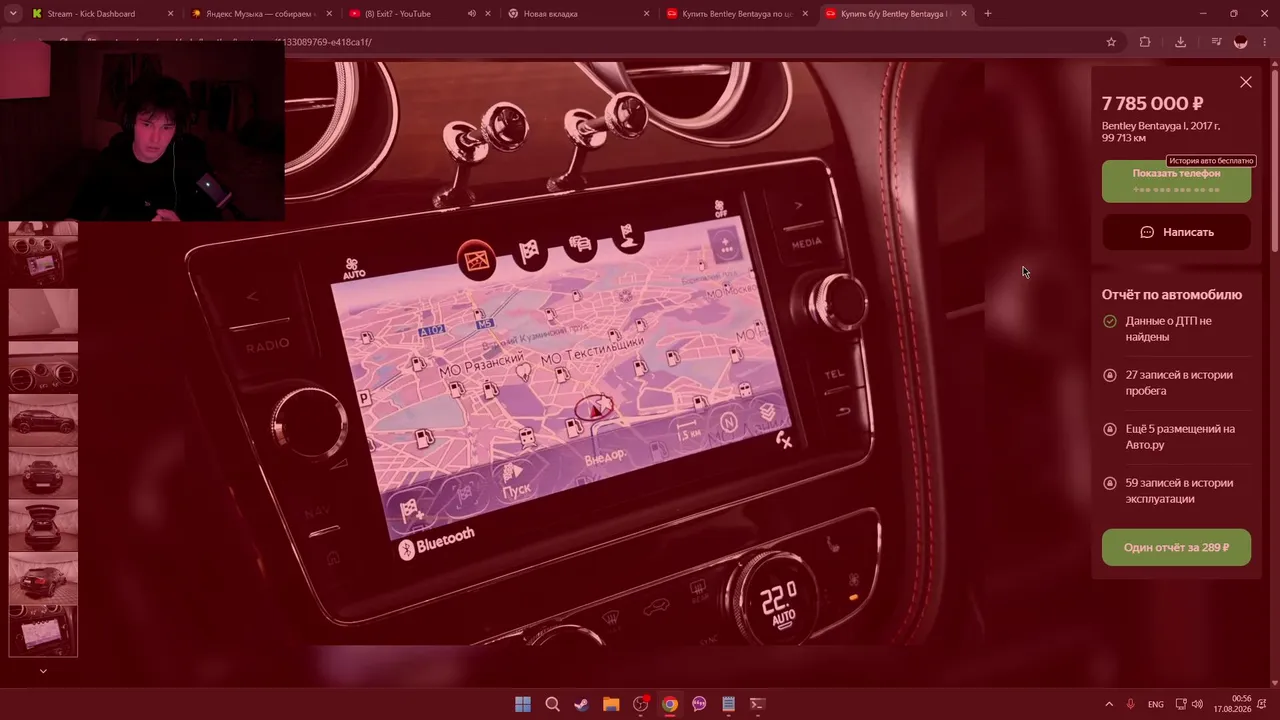Screen dimensions: 1280x720
Task: Open the OBS icon with red badge
Action: [x=641, y=704]
